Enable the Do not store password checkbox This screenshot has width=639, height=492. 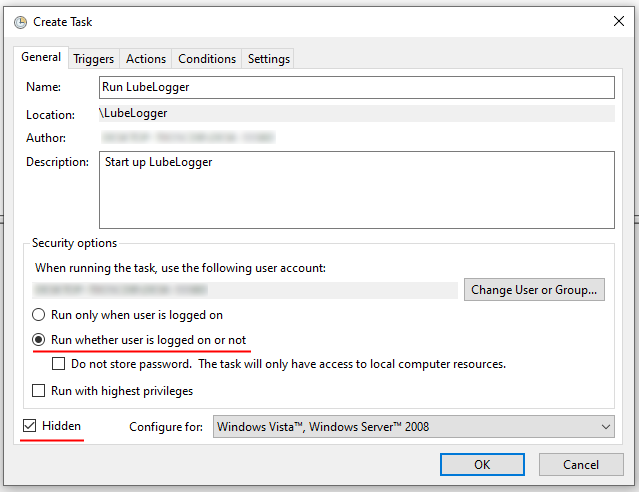coord(59,364)
